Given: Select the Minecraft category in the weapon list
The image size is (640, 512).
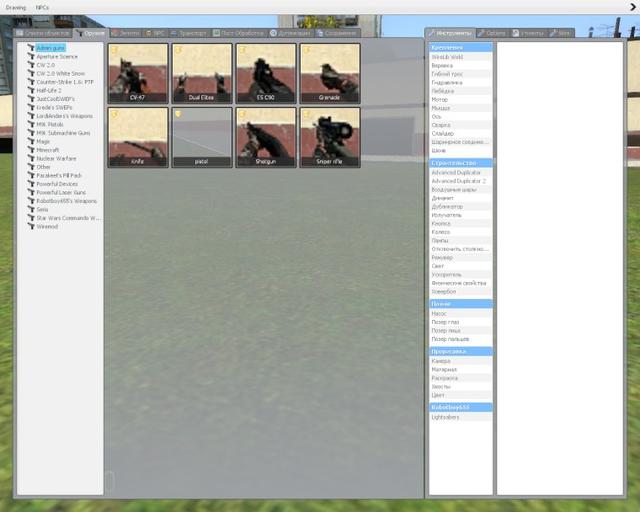Looking at the screenshot, I should [48, 150].
